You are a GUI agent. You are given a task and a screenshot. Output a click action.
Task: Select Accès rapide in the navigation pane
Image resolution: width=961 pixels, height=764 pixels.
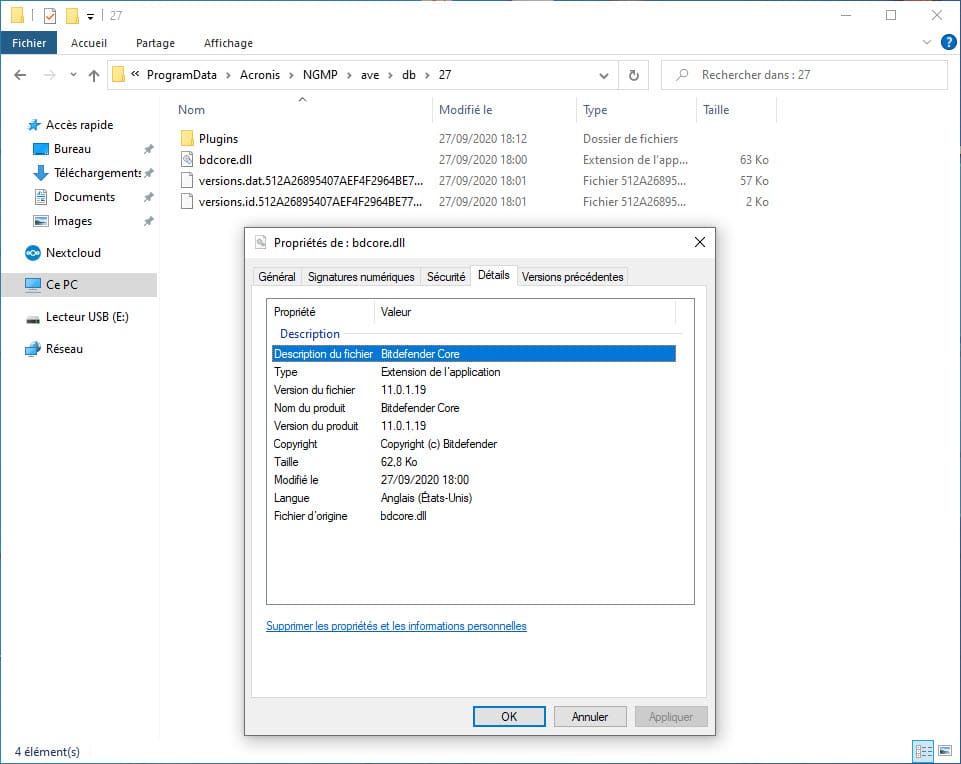click(79, 125)
